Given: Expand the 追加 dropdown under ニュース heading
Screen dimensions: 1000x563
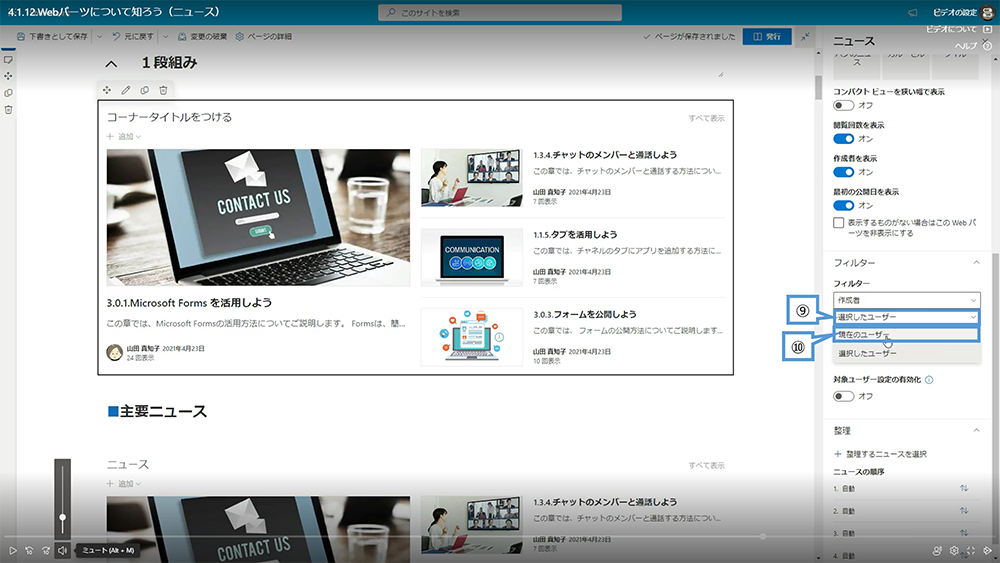Looking at the screenshot, I should click(124, 484).
